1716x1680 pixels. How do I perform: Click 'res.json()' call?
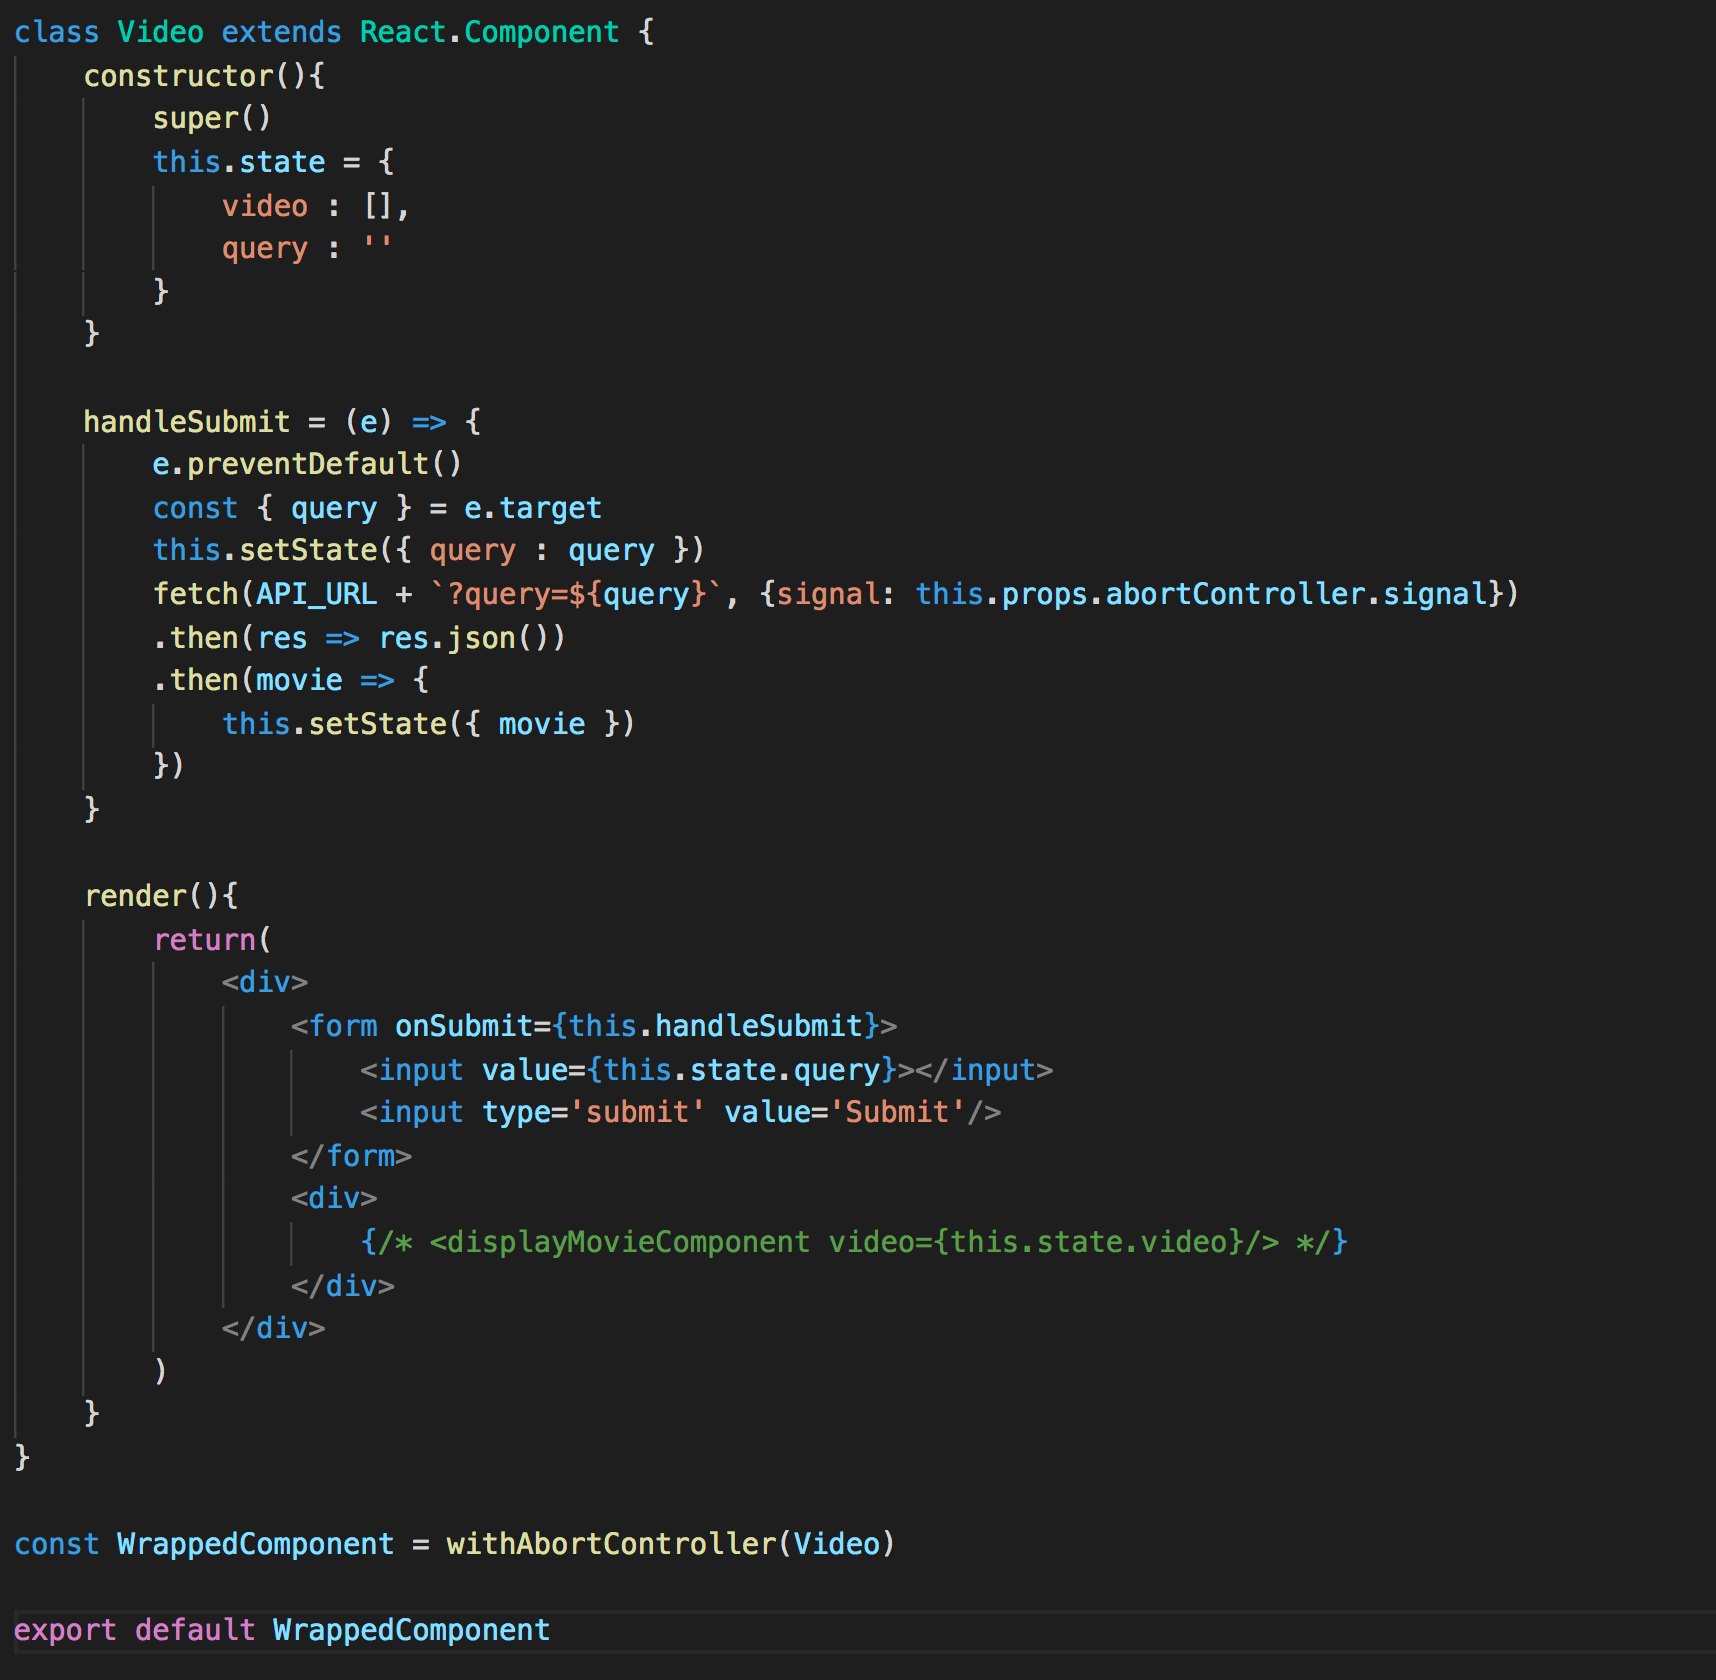472,638
